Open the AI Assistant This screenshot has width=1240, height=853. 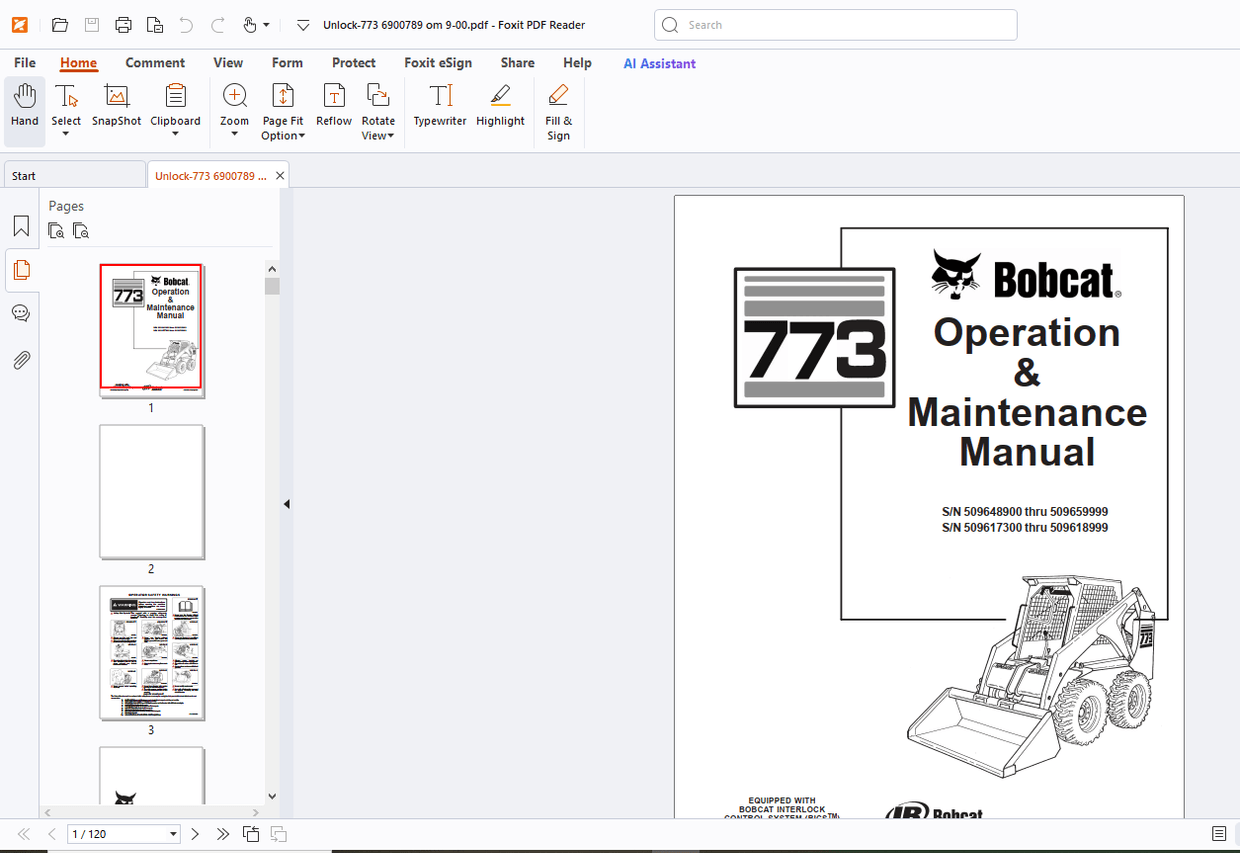(x=659, y=62)
